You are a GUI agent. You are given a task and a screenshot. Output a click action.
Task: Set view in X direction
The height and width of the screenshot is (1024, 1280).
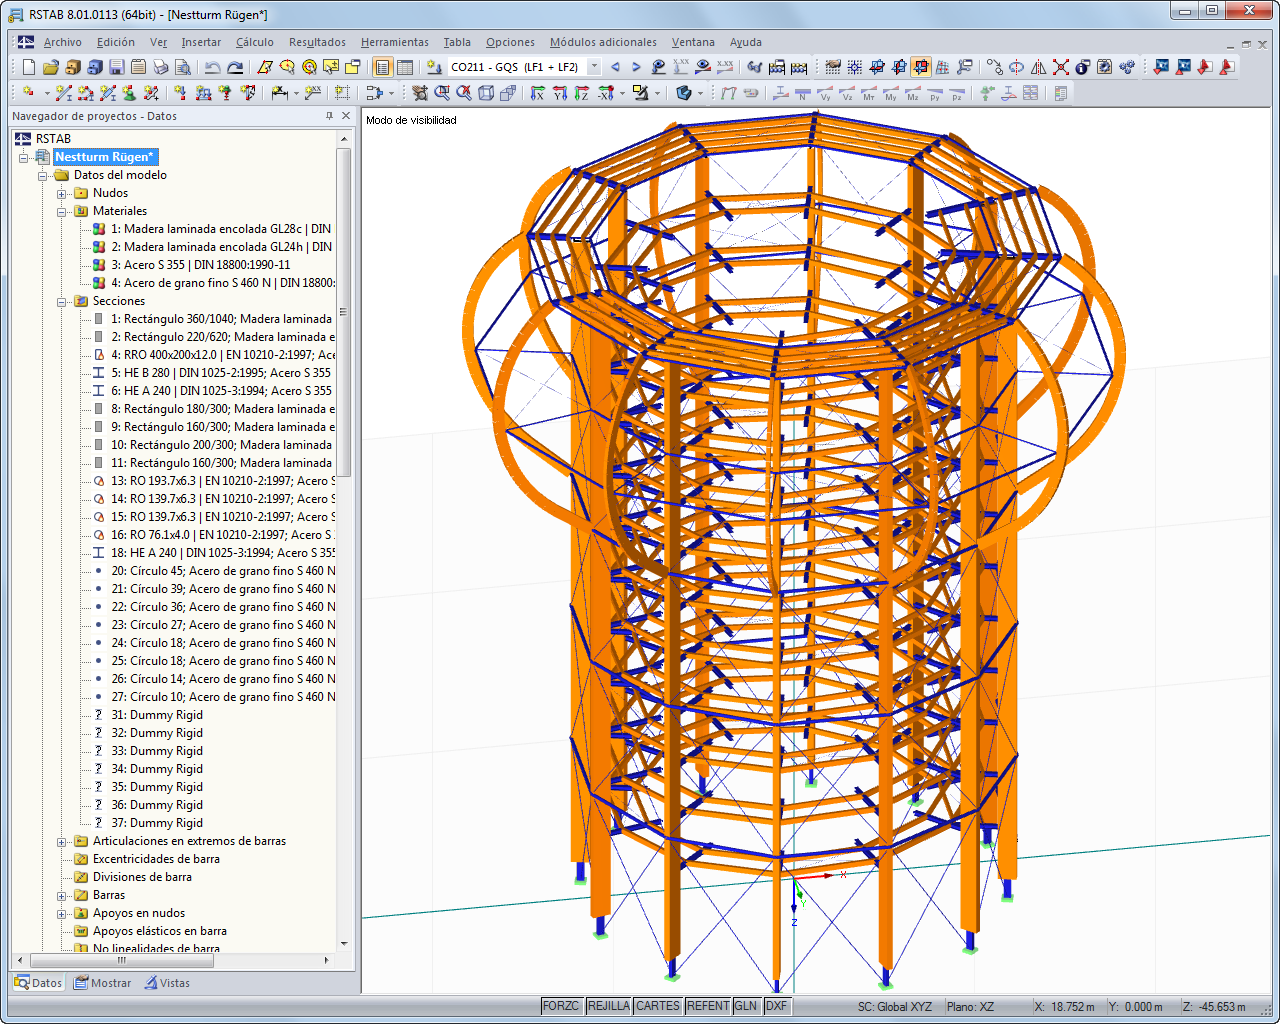tap(537, 93)
